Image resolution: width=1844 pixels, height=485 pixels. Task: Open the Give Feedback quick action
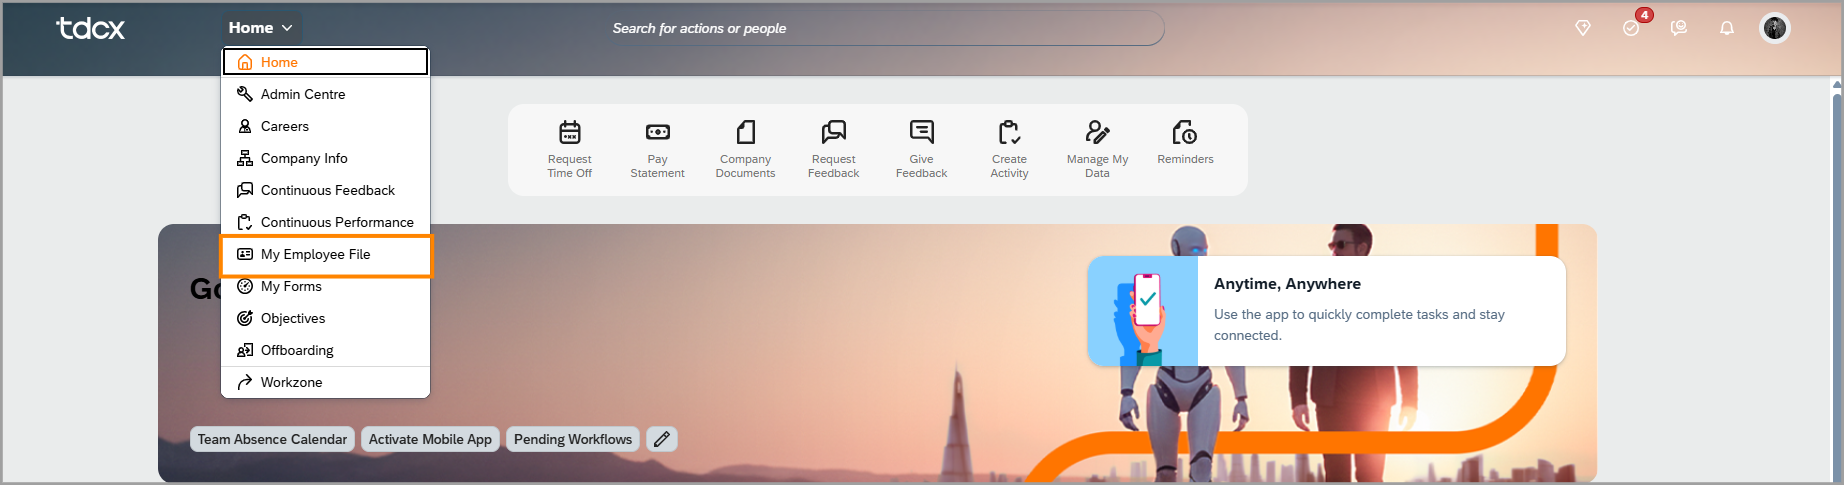coord(921,150)
